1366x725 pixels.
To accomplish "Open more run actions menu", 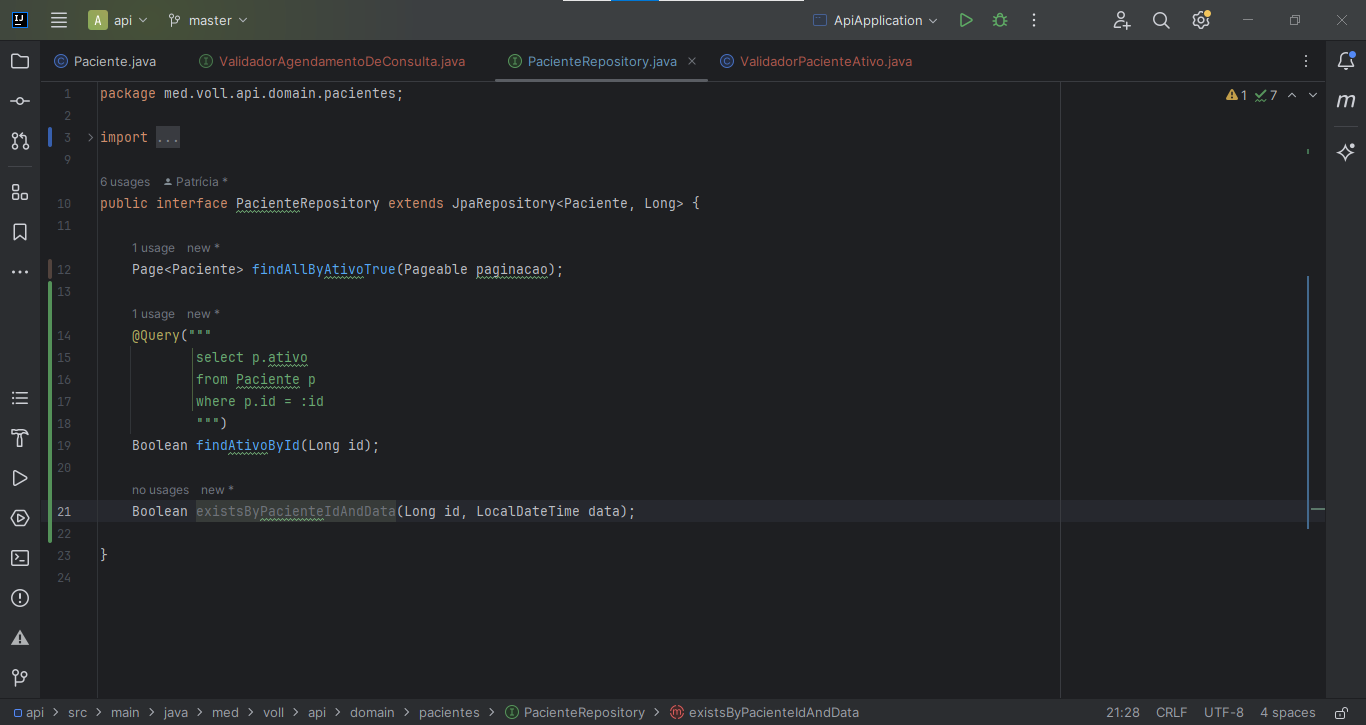I will (x=1034, y=20).
